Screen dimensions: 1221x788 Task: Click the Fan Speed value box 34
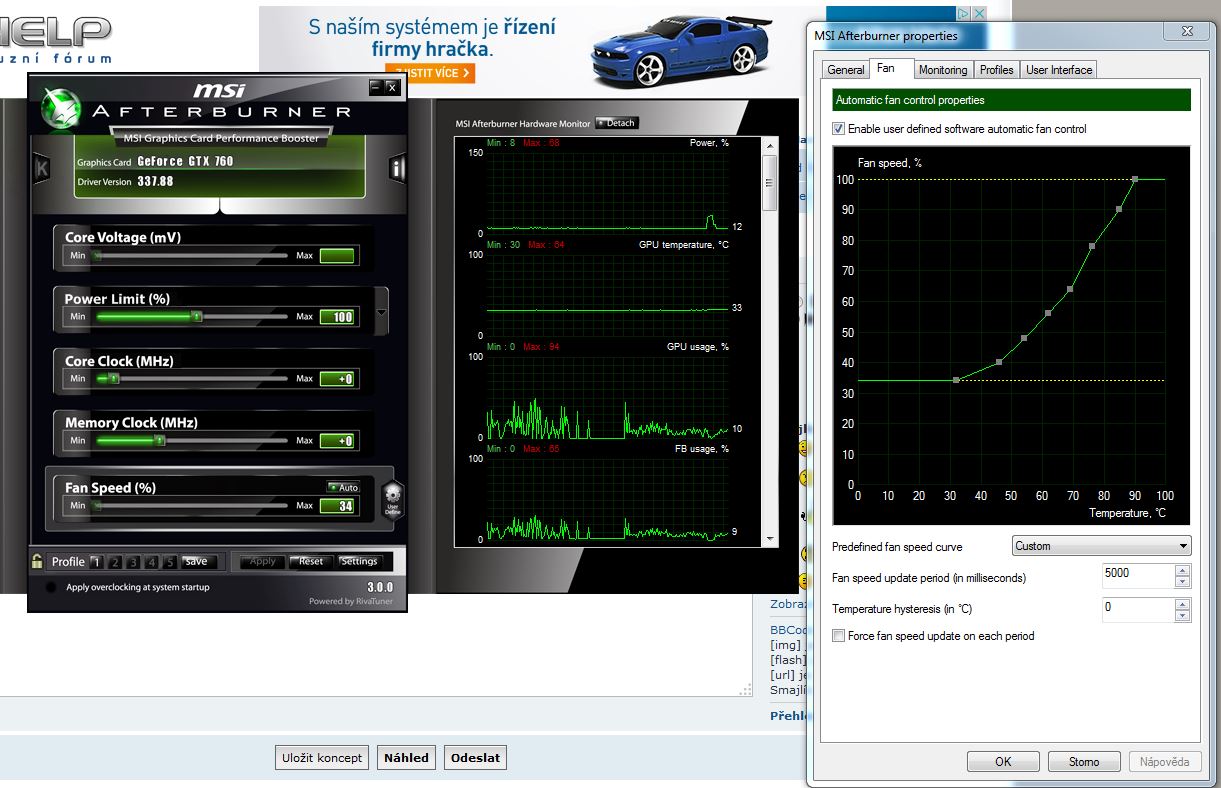(337, 506)
